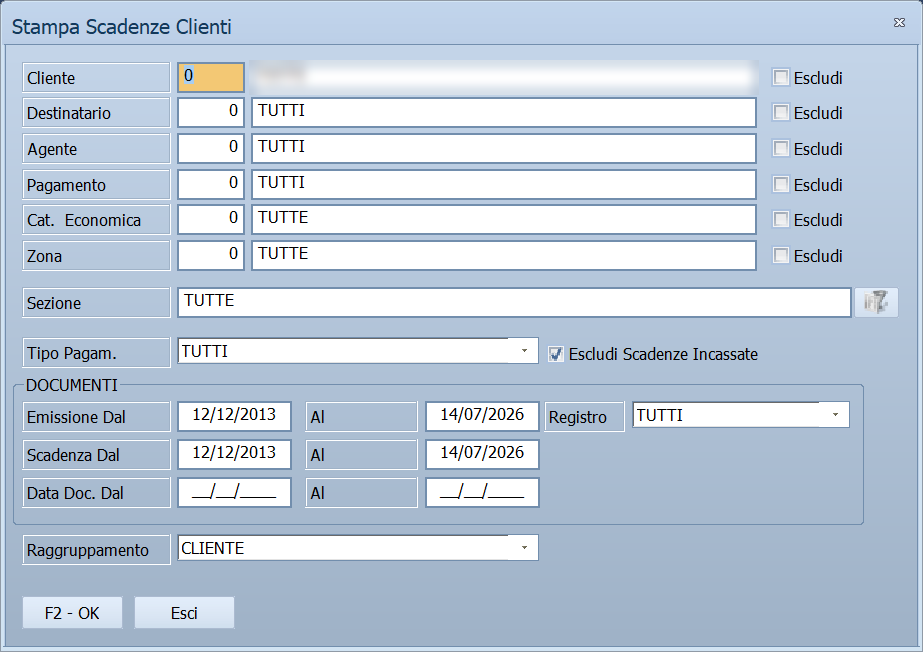Click the Data Doc. end date field
This screenshot has height=652, width=923.
pos(482,493)
